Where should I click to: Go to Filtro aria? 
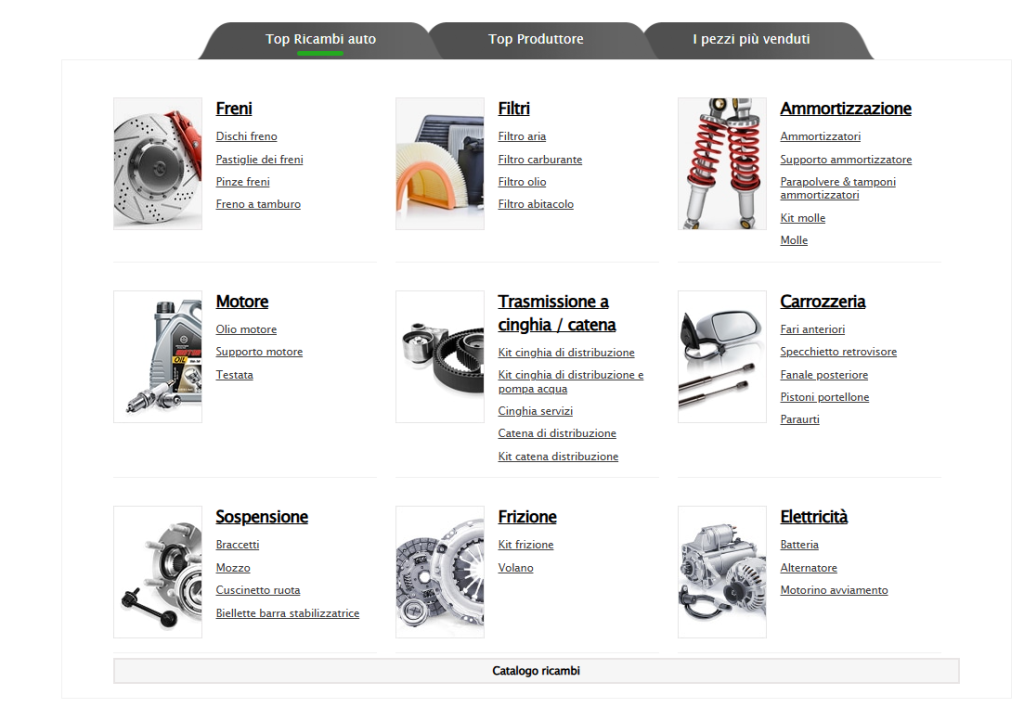click(x=522, y=137)
